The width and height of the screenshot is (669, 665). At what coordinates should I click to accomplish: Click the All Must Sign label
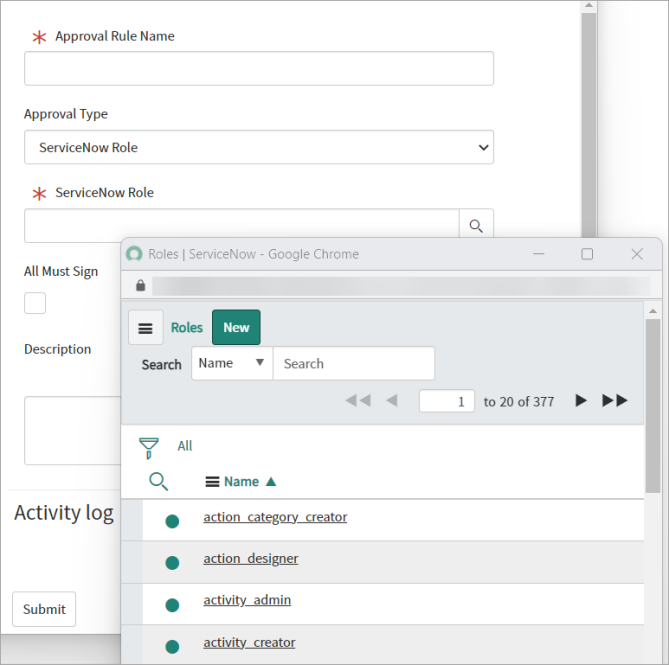coord(61,271)
